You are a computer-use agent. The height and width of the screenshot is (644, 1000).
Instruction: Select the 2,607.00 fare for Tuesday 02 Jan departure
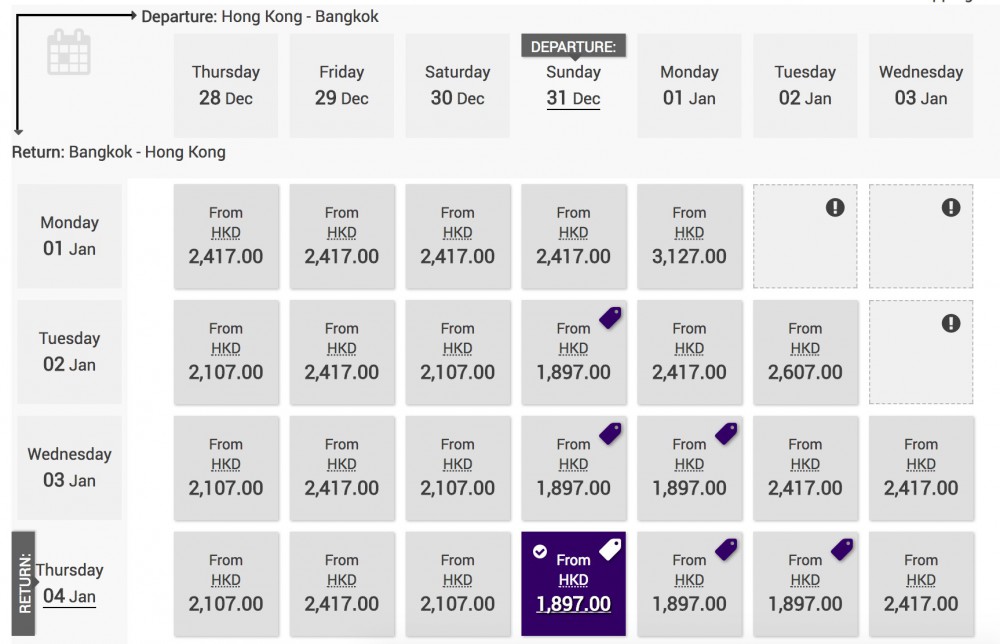click(805, 352)
